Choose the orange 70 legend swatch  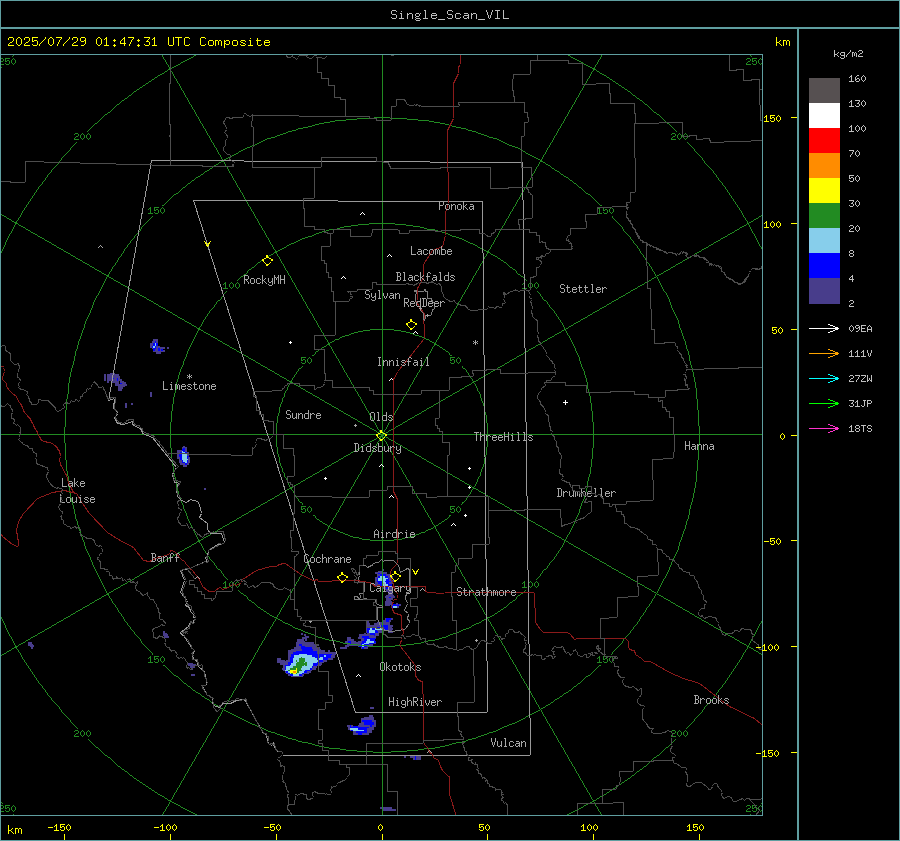click(824, 166)
